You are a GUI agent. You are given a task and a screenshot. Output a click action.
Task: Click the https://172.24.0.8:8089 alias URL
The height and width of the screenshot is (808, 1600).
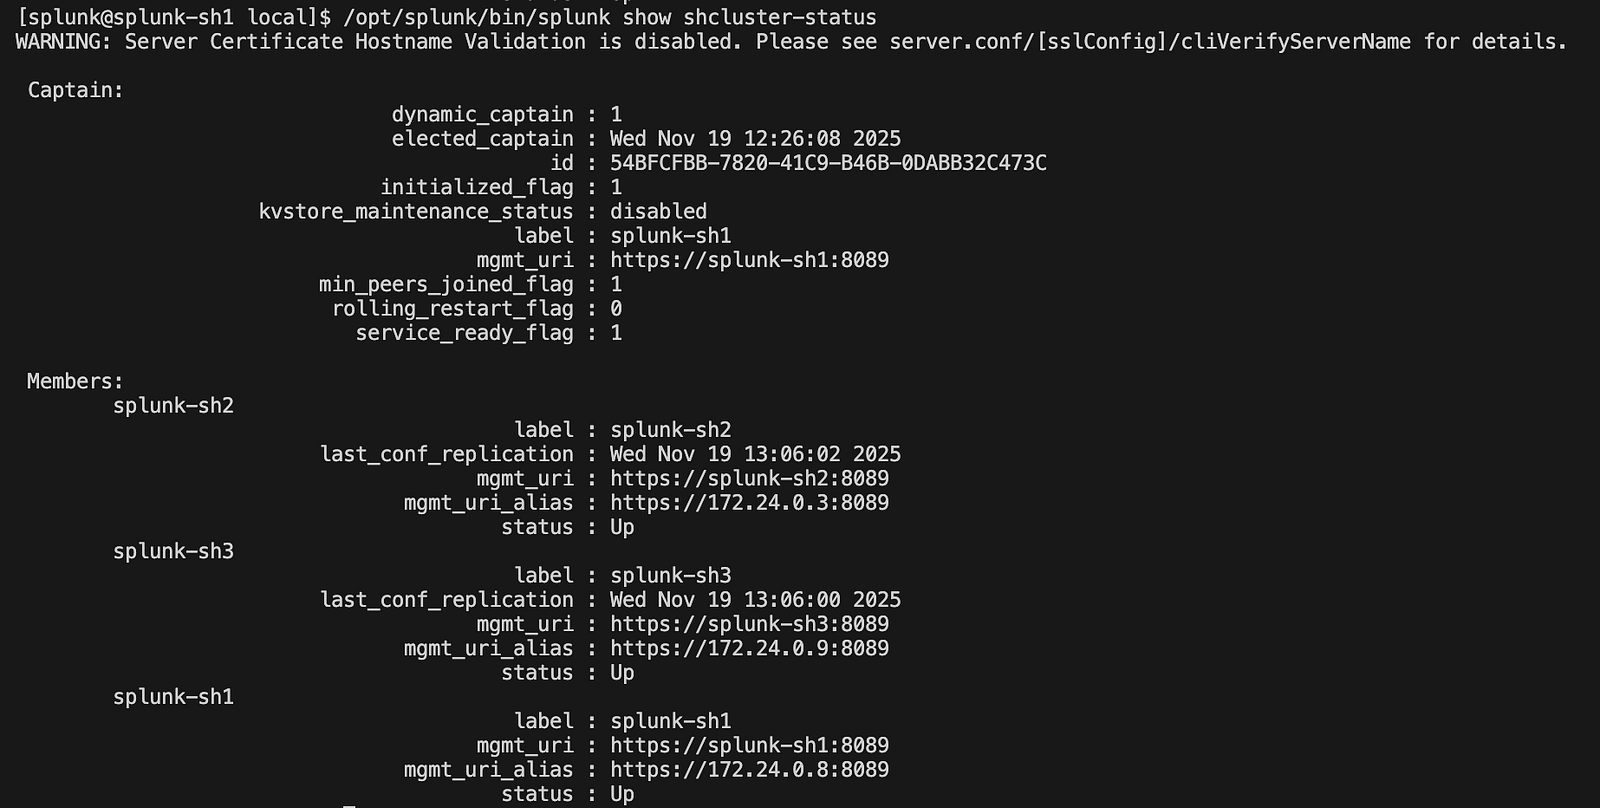point(749,770)
